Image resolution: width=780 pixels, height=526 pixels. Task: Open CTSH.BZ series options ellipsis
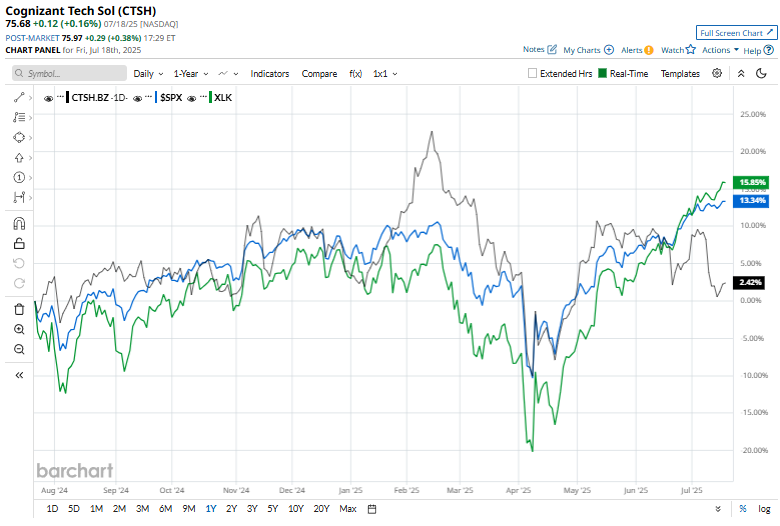[60, 96]
